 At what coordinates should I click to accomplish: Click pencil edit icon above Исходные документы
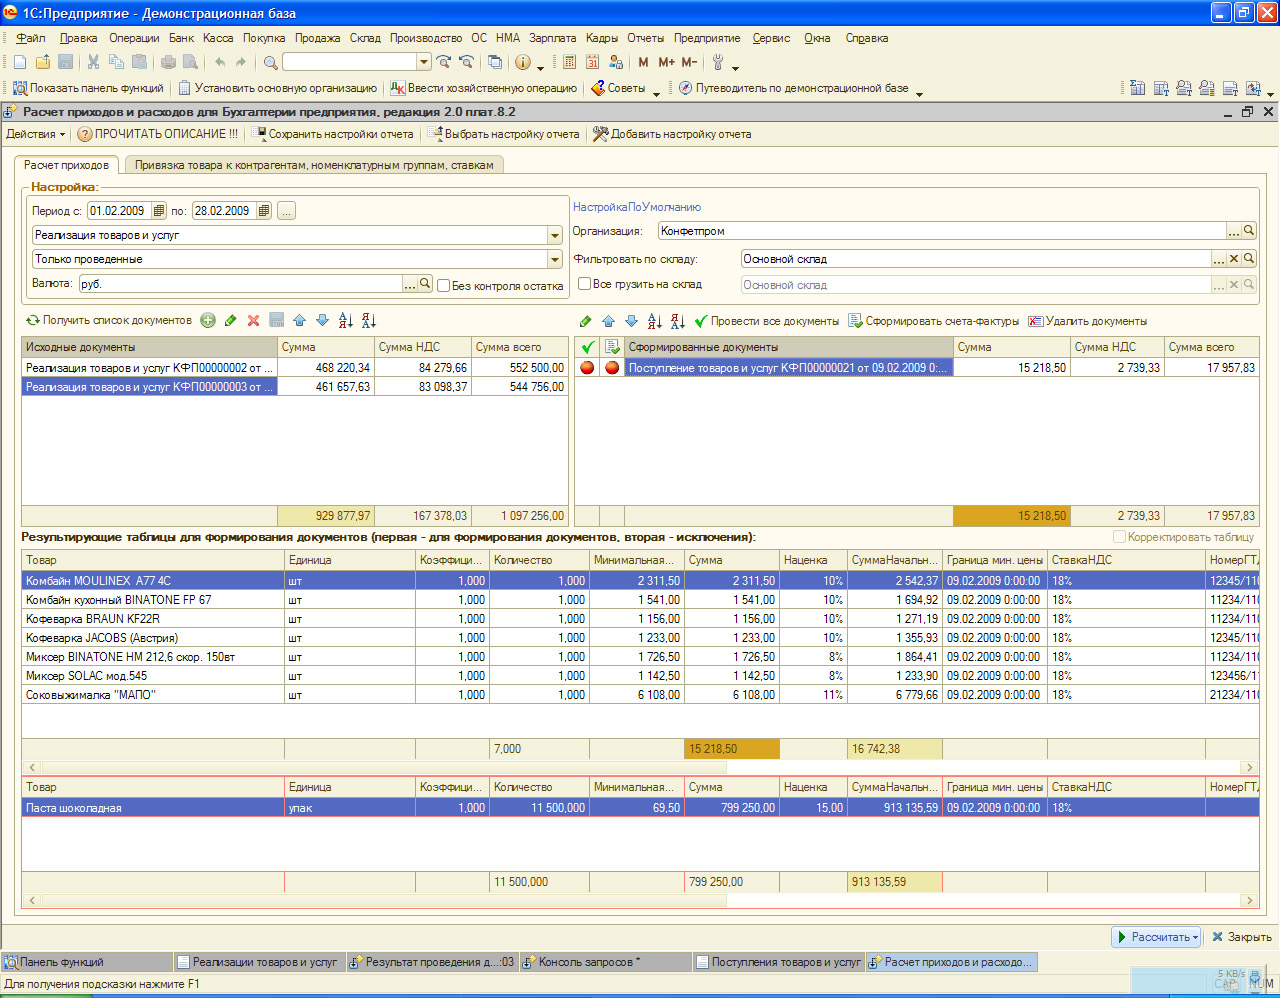[231, 320]
